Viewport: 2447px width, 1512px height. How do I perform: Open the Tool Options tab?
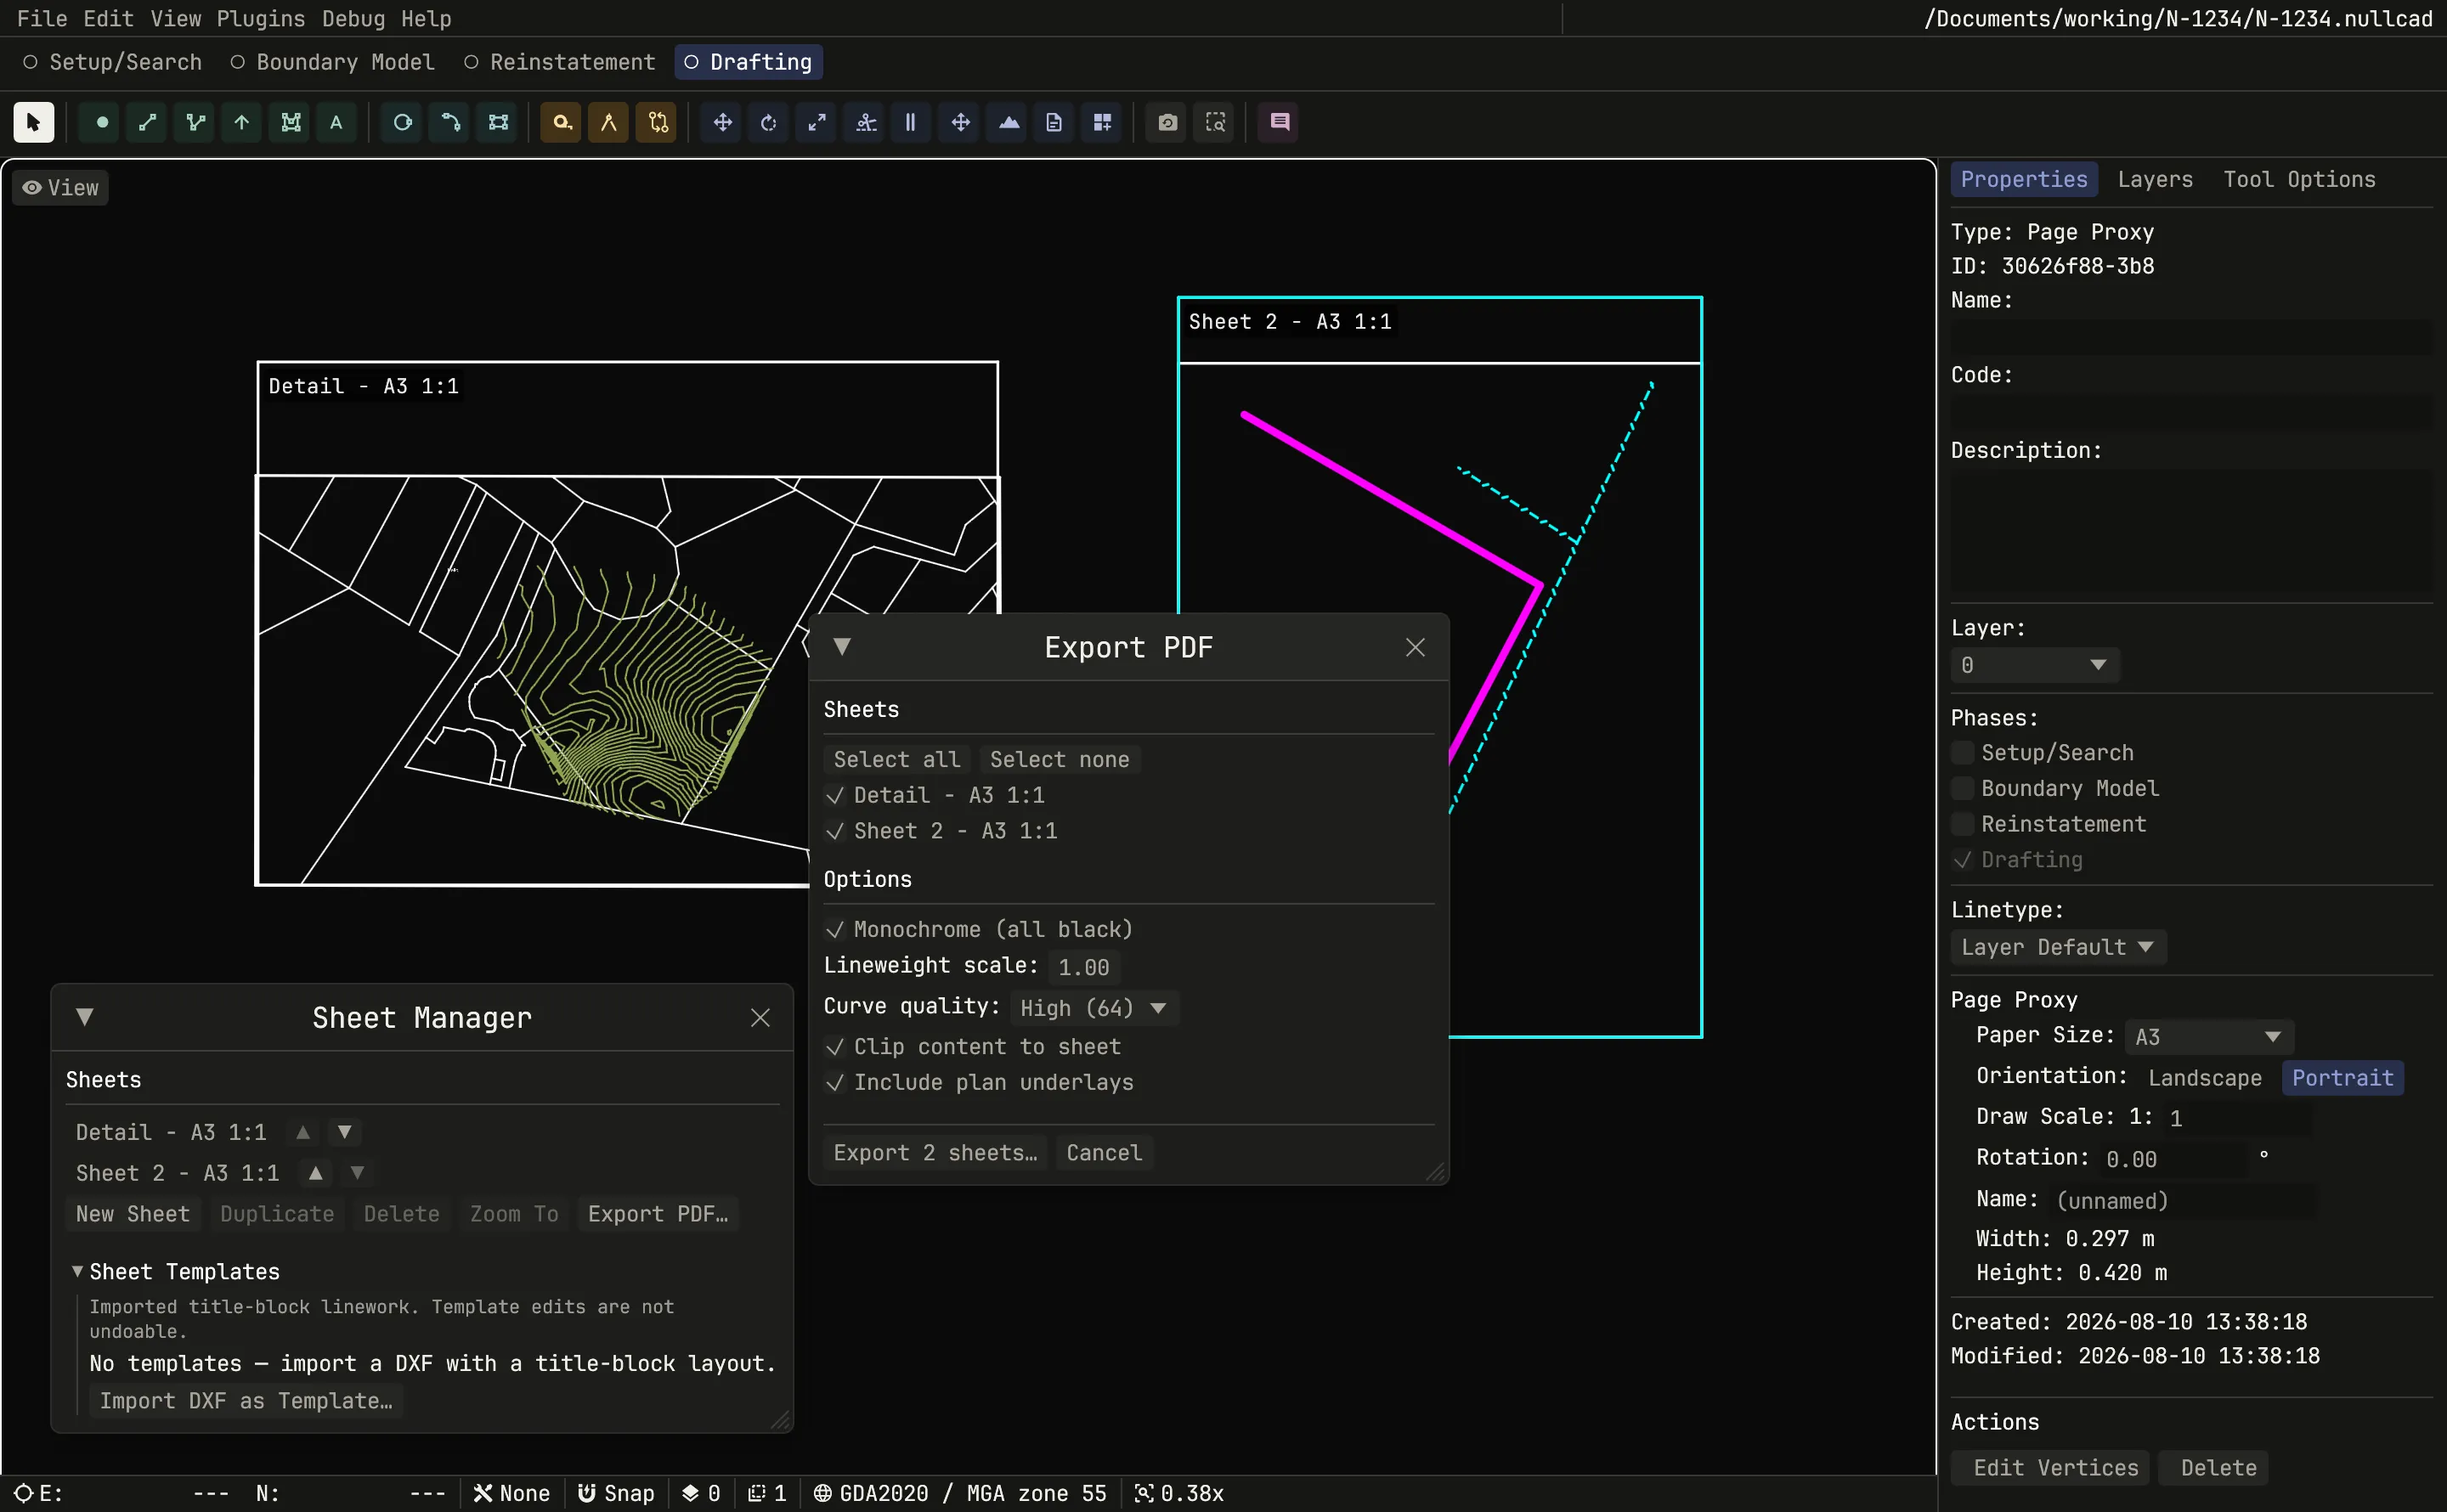pyautogui.click(x=2299, y=180)
